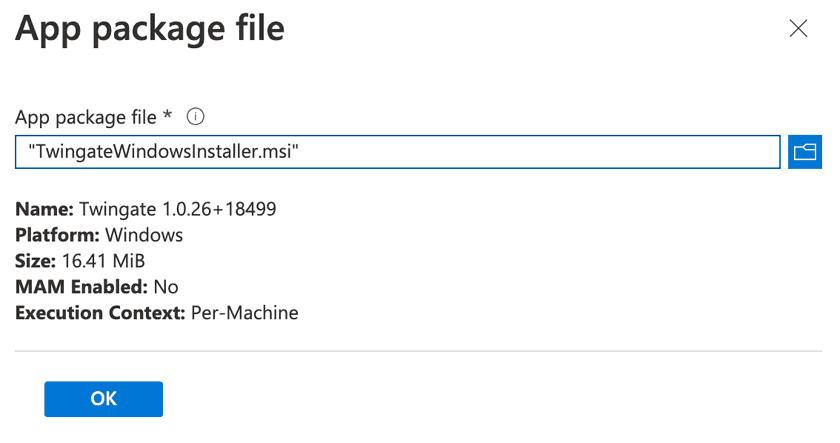
Task: Click the bold "Size:" label
Action: click(36, 261)
